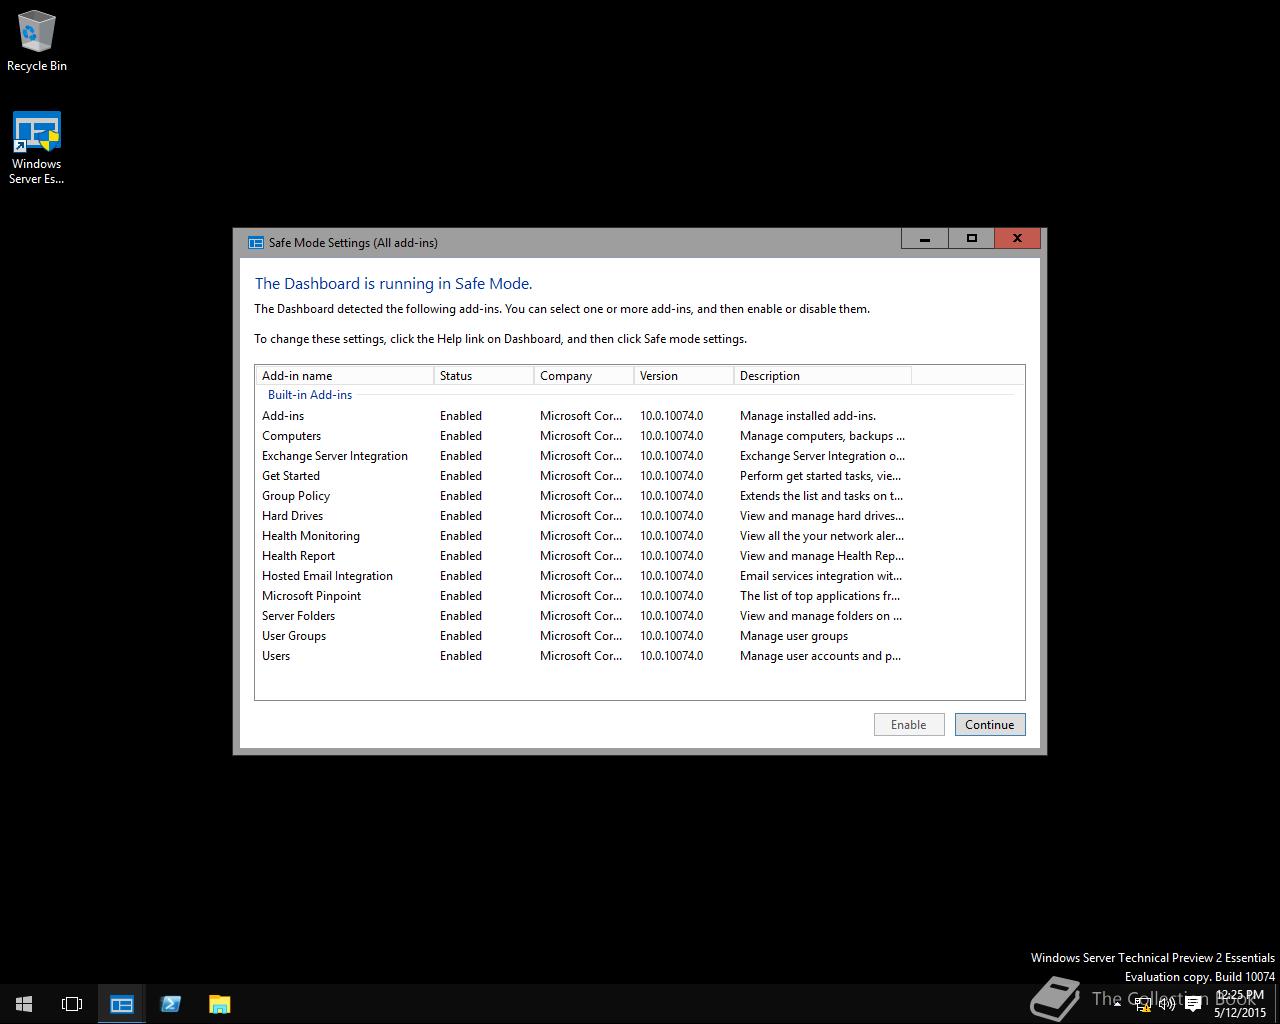Click 'Manage user groups' description

pyautogui.click(x=794, y=636)
